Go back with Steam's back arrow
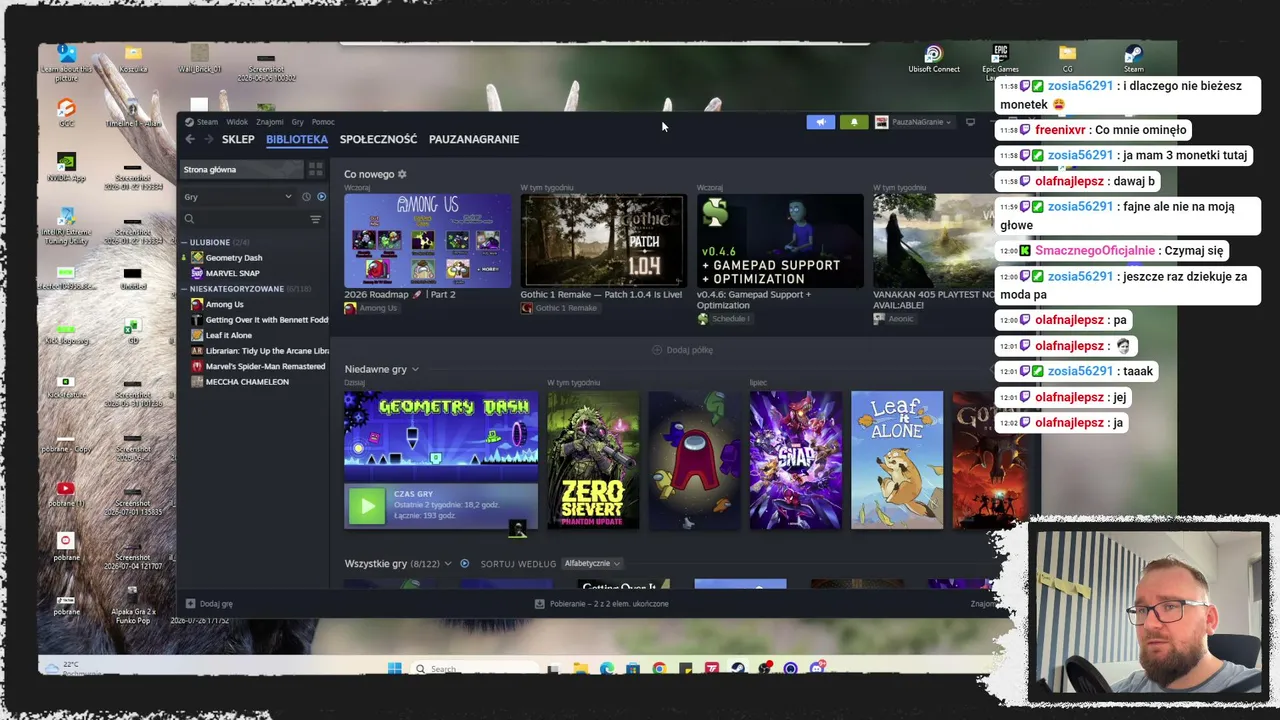This screenshot has width=1280, height=720. pyautogui.click(x=190, y=139)
